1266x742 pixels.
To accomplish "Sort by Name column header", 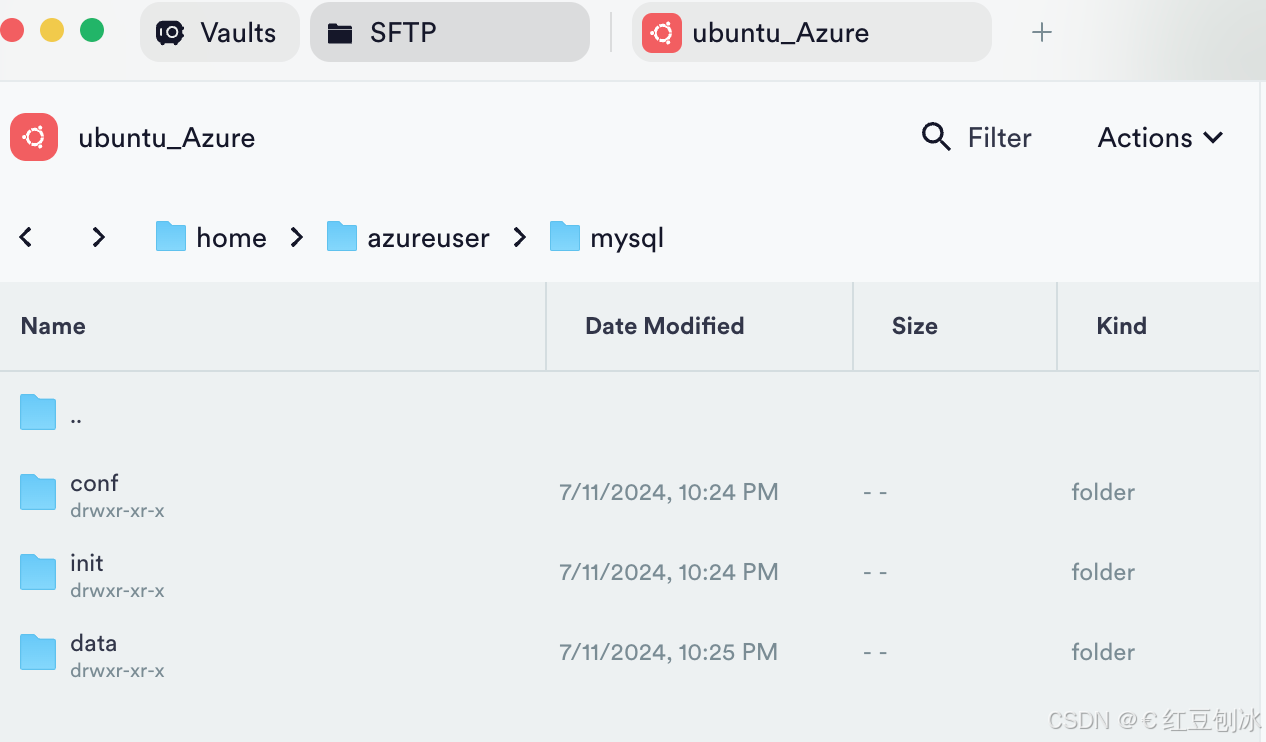I will coord(53,326).
